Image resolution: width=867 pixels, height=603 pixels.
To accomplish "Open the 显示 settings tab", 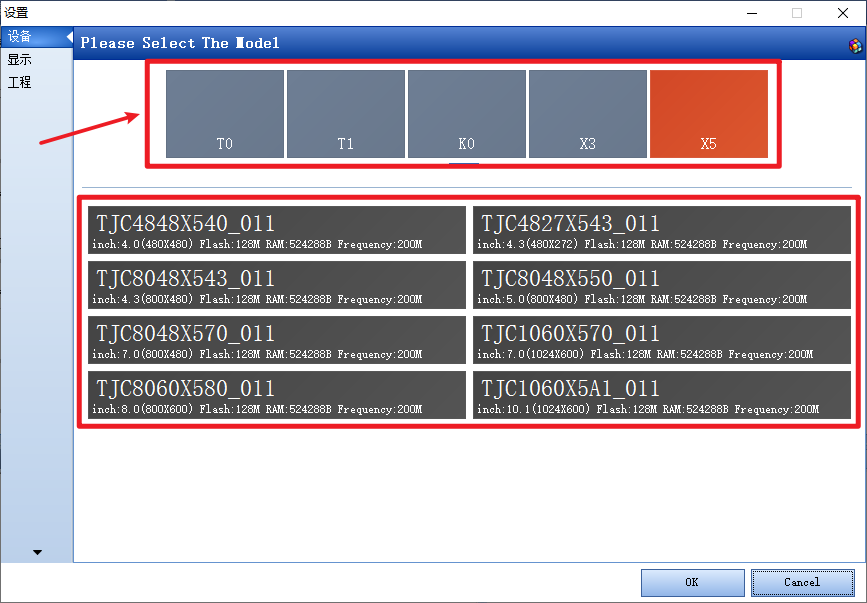I will 36,59.
